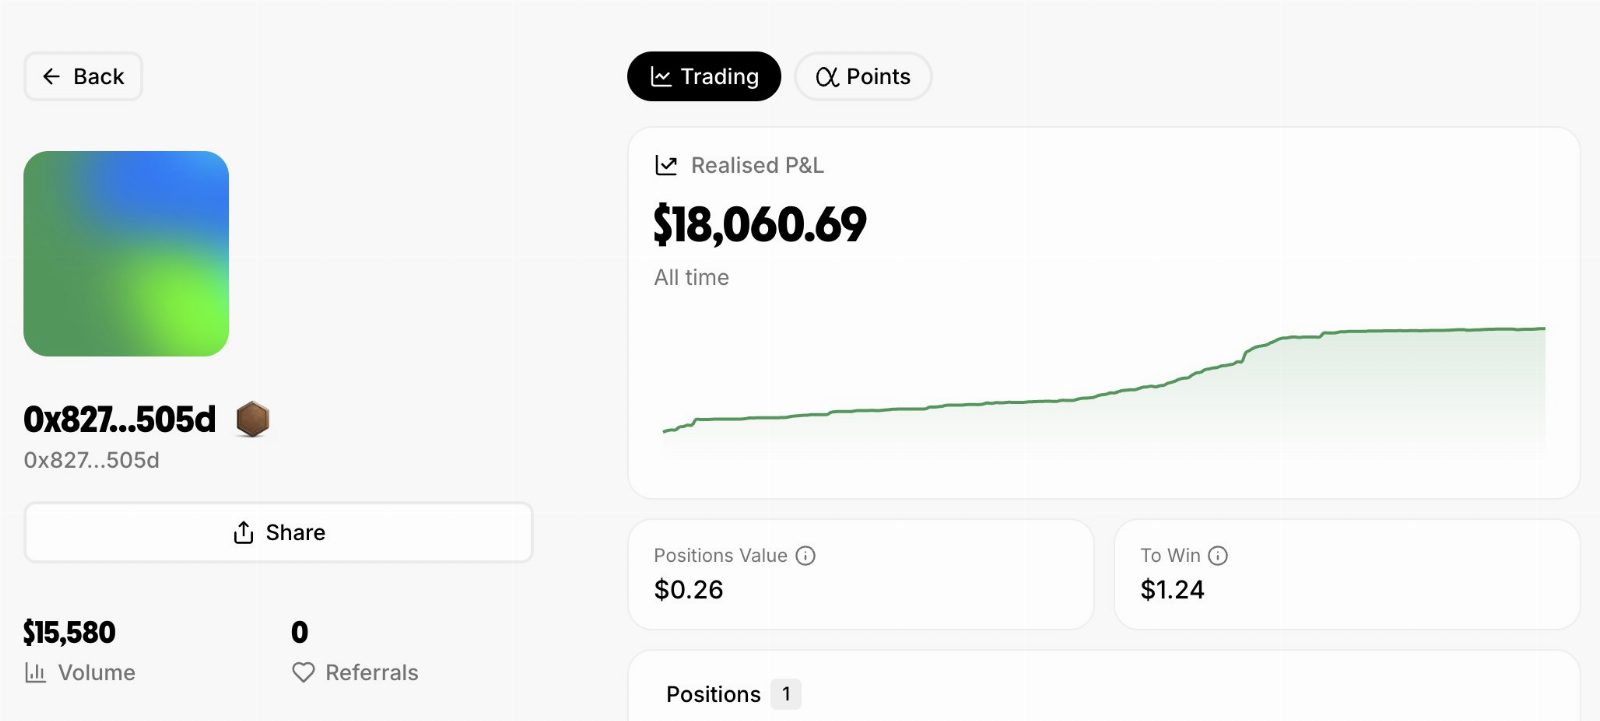The image size is (1600, 721).
Task: Select the Trading tab
Action: [x=704, y=77]
